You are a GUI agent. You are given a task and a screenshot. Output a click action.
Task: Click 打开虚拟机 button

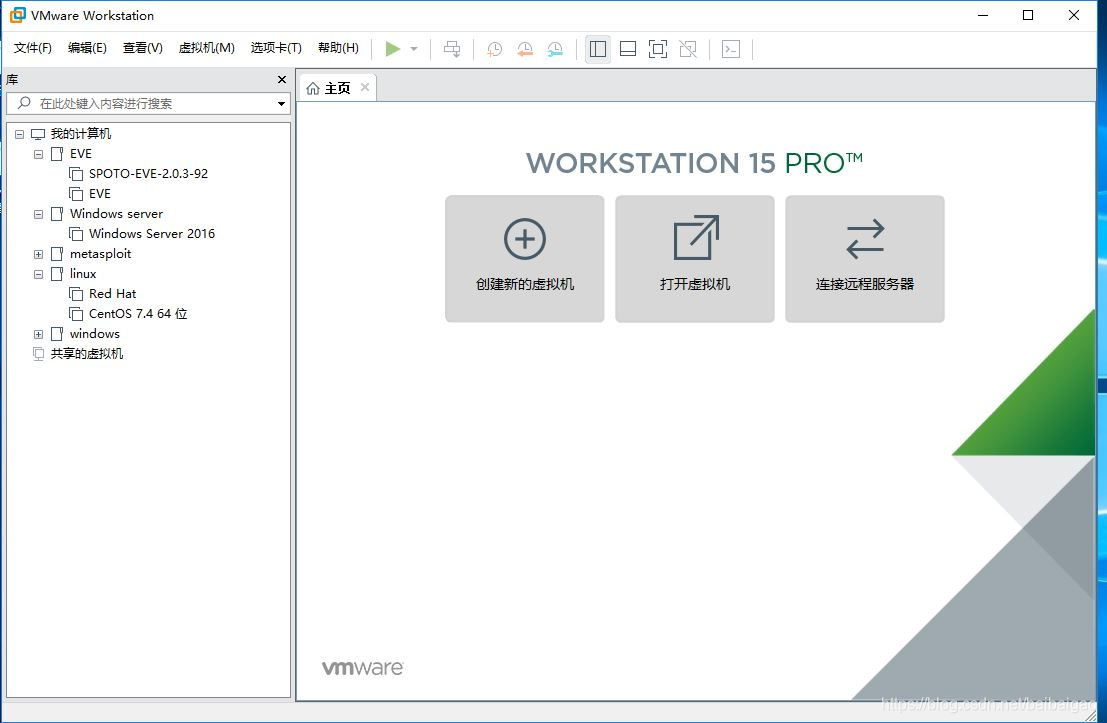tap(695, 258)
